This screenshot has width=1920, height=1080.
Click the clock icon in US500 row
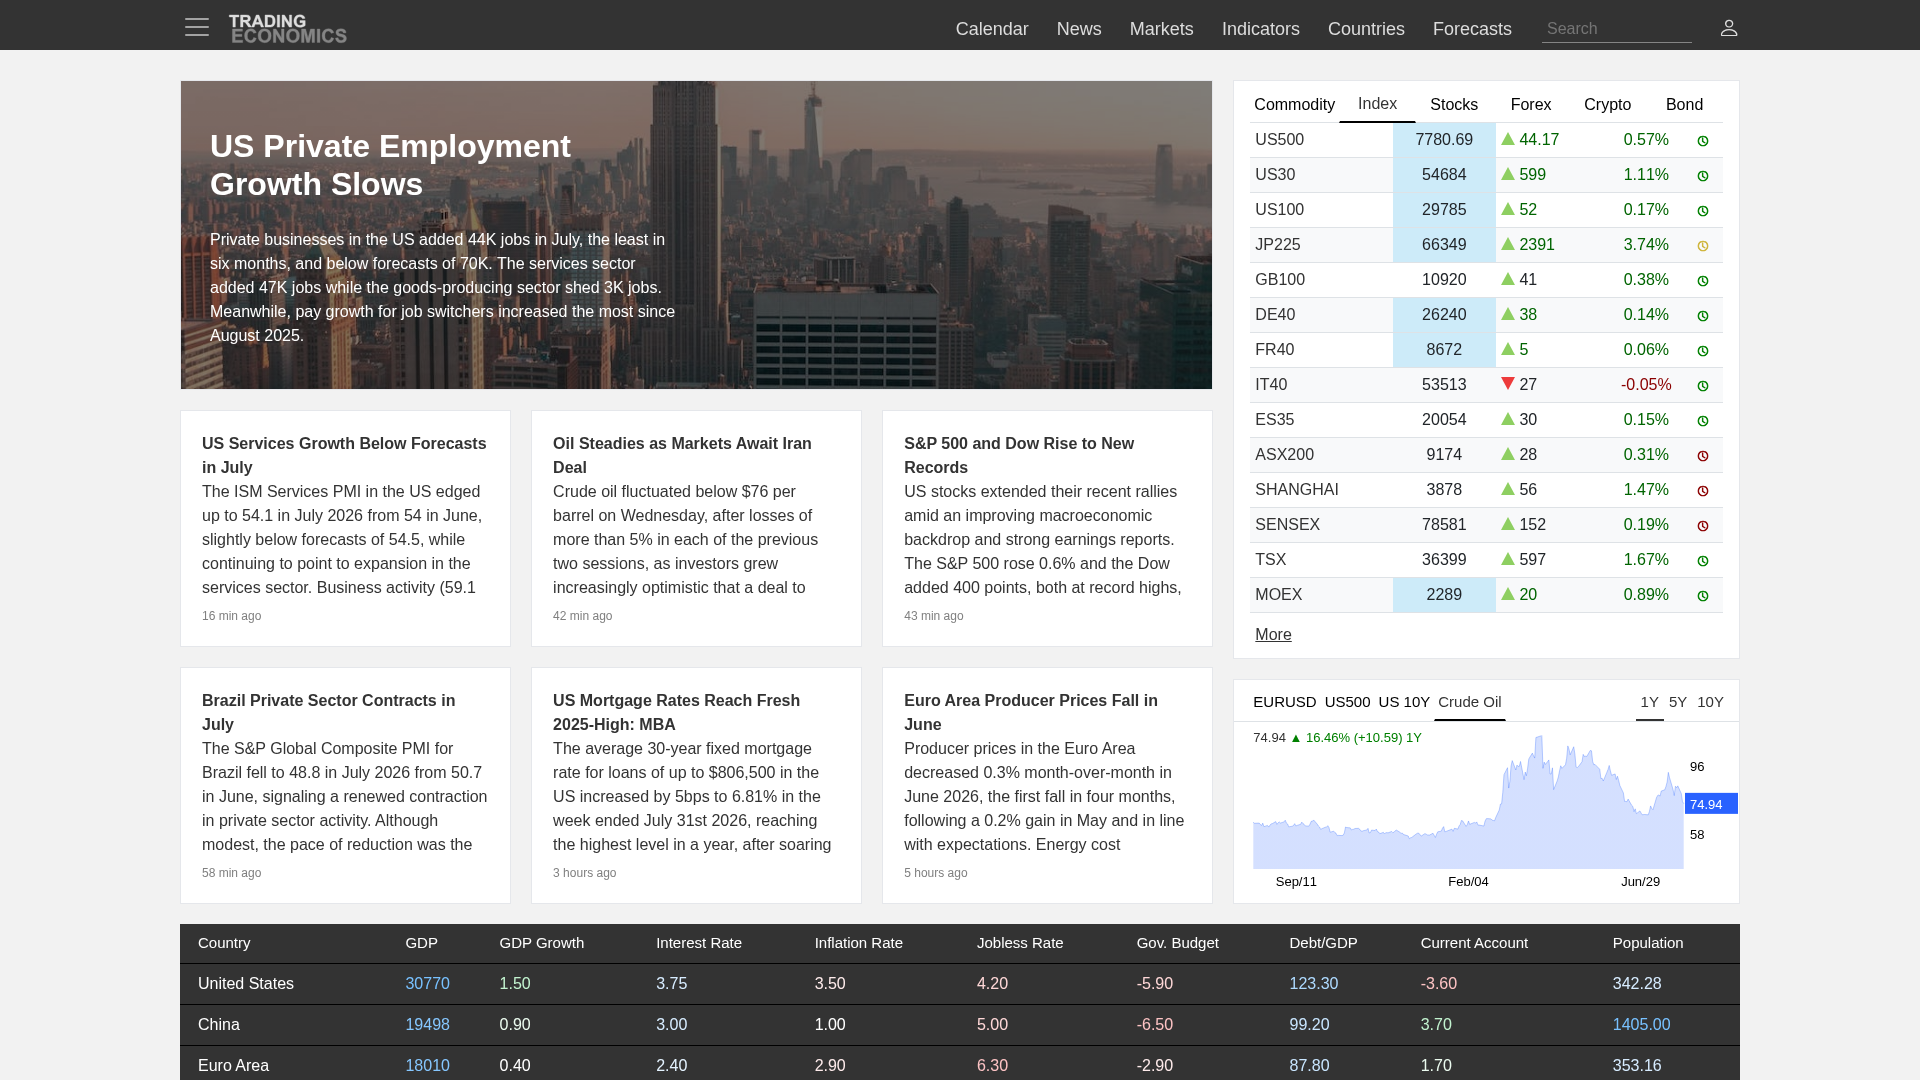(x=1703, y=141)
